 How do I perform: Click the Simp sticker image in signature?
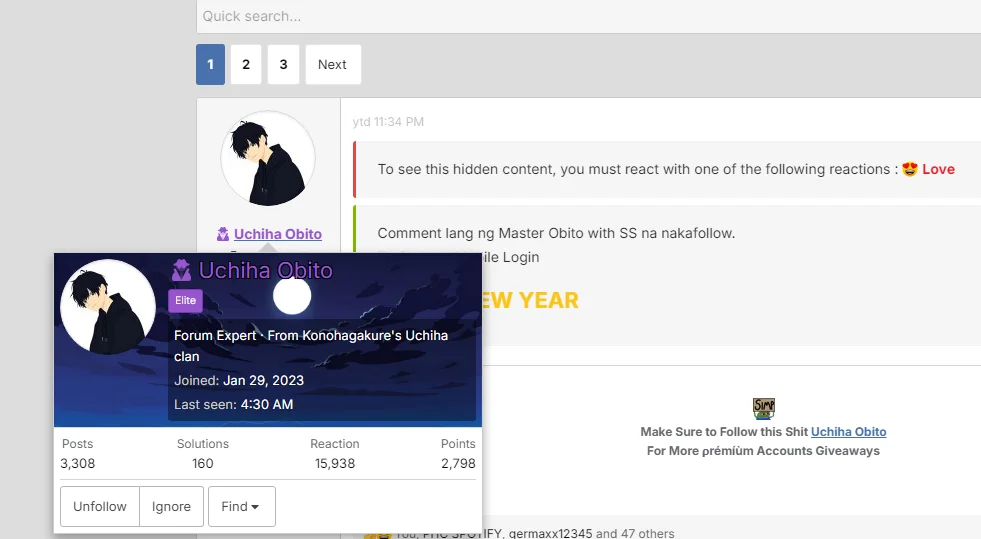click(x=763, y=408)
